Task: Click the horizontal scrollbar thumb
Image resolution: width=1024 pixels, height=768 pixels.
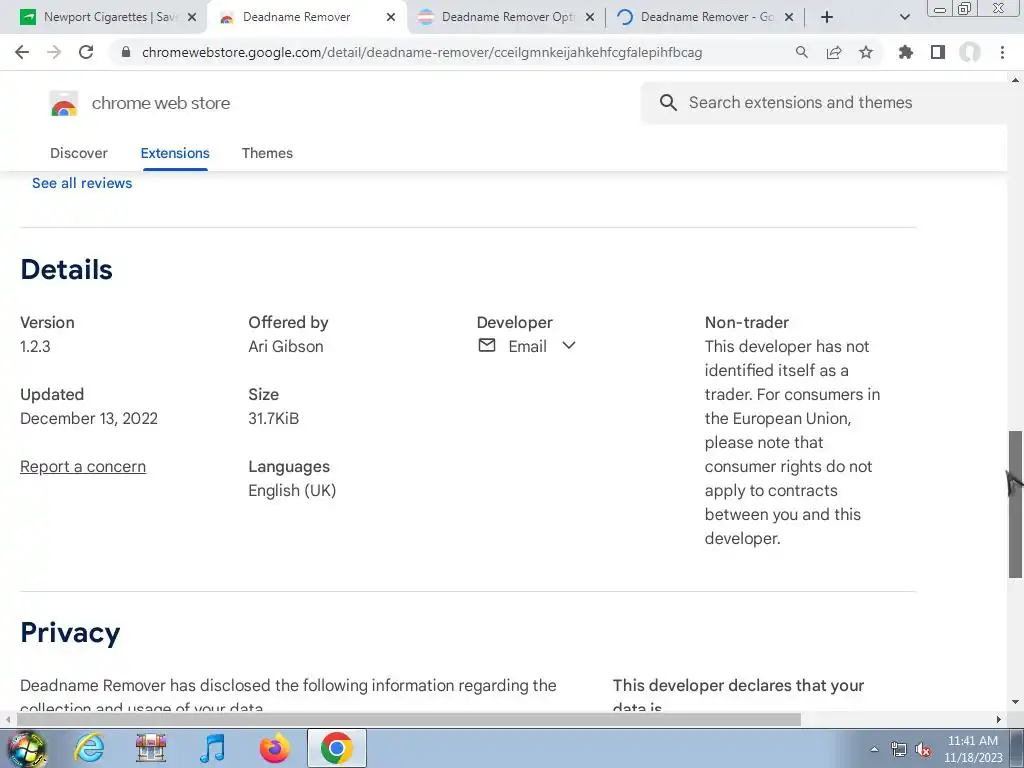Action: pyautogui.click(x=408, y=719)
